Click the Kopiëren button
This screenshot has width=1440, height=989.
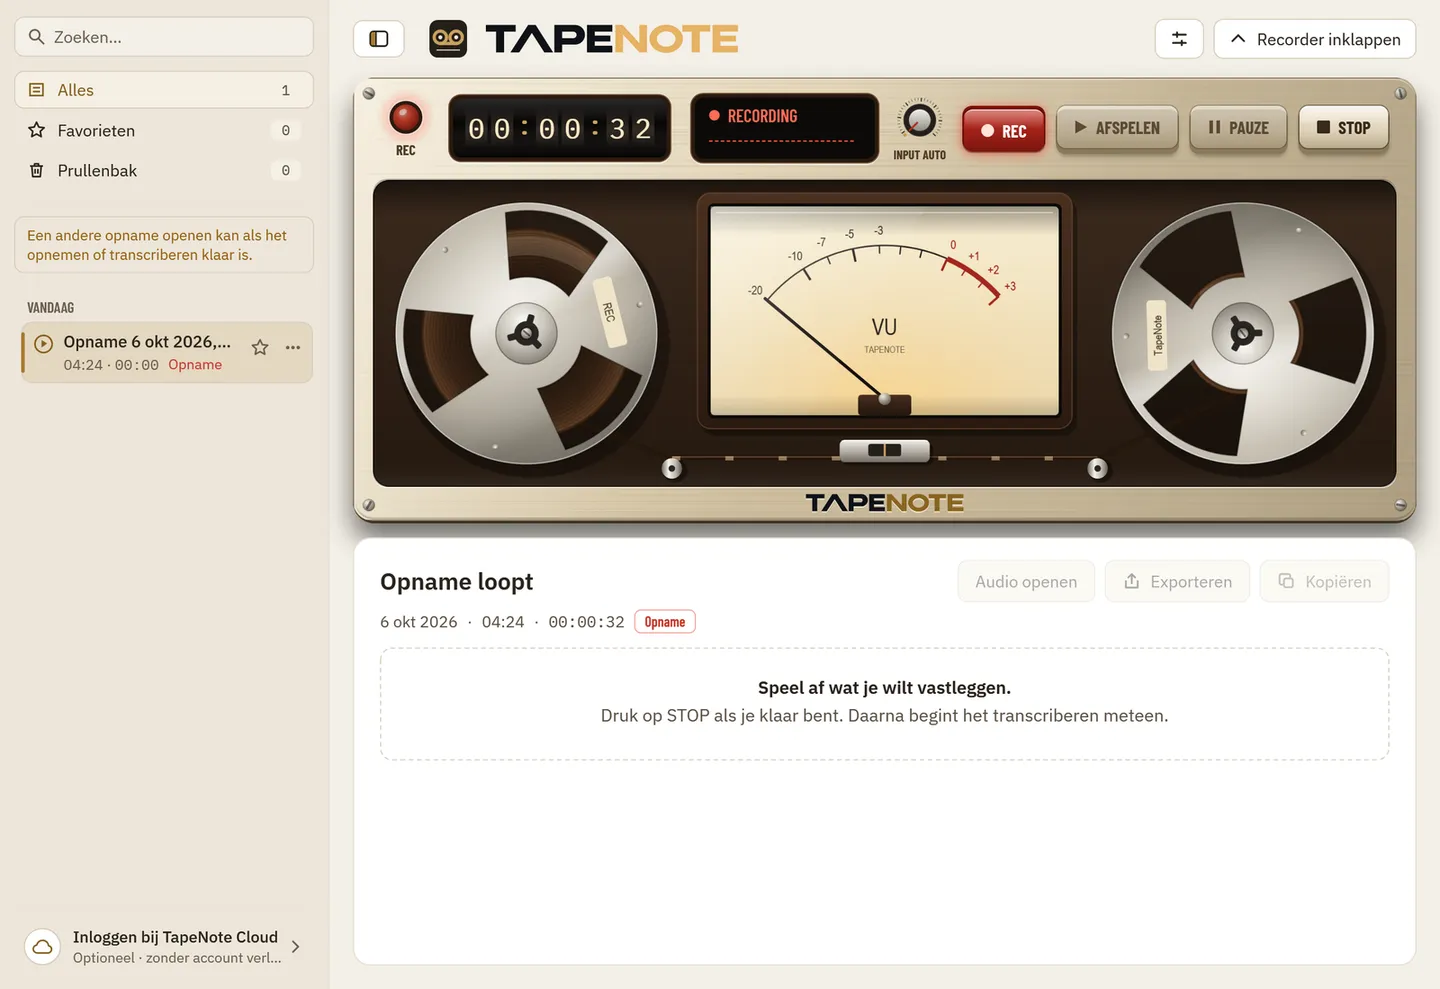pos(1324,581)
